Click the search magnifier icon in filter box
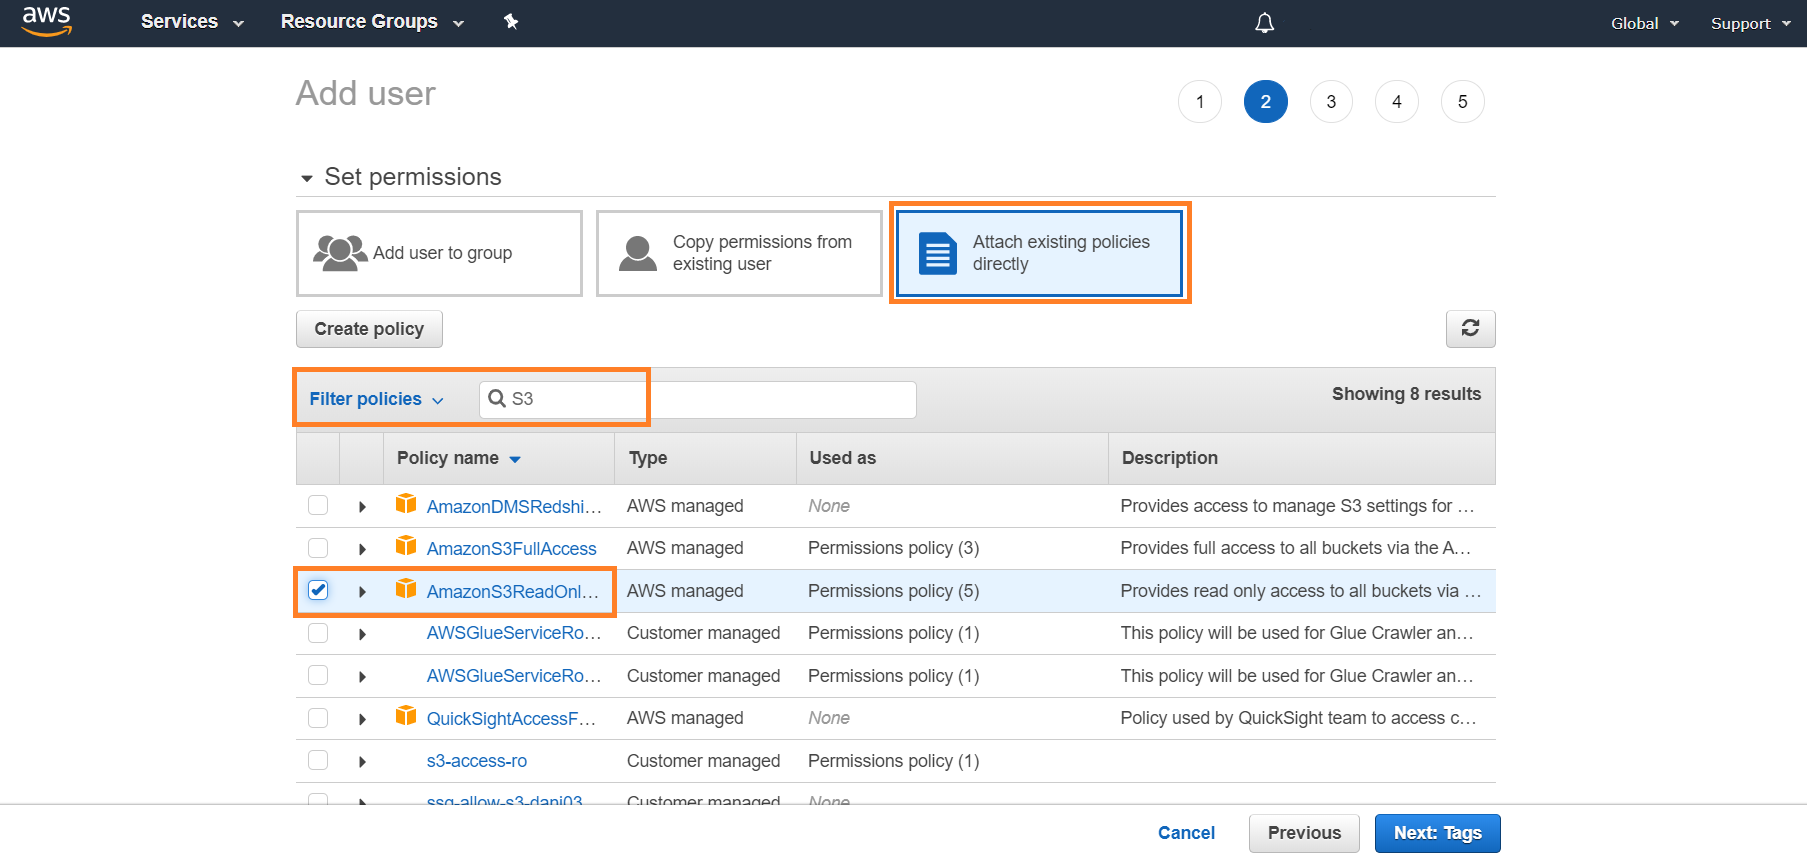This screenshot has height=858, width=1807. (496, 399)
